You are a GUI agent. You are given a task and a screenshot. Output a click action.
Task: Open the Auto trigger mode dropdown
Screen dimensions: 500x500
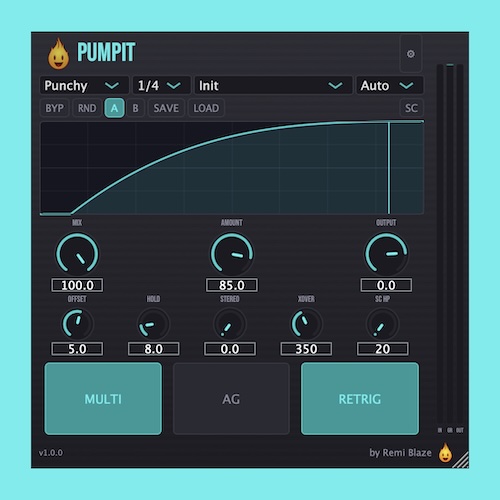tap(390, 85)
